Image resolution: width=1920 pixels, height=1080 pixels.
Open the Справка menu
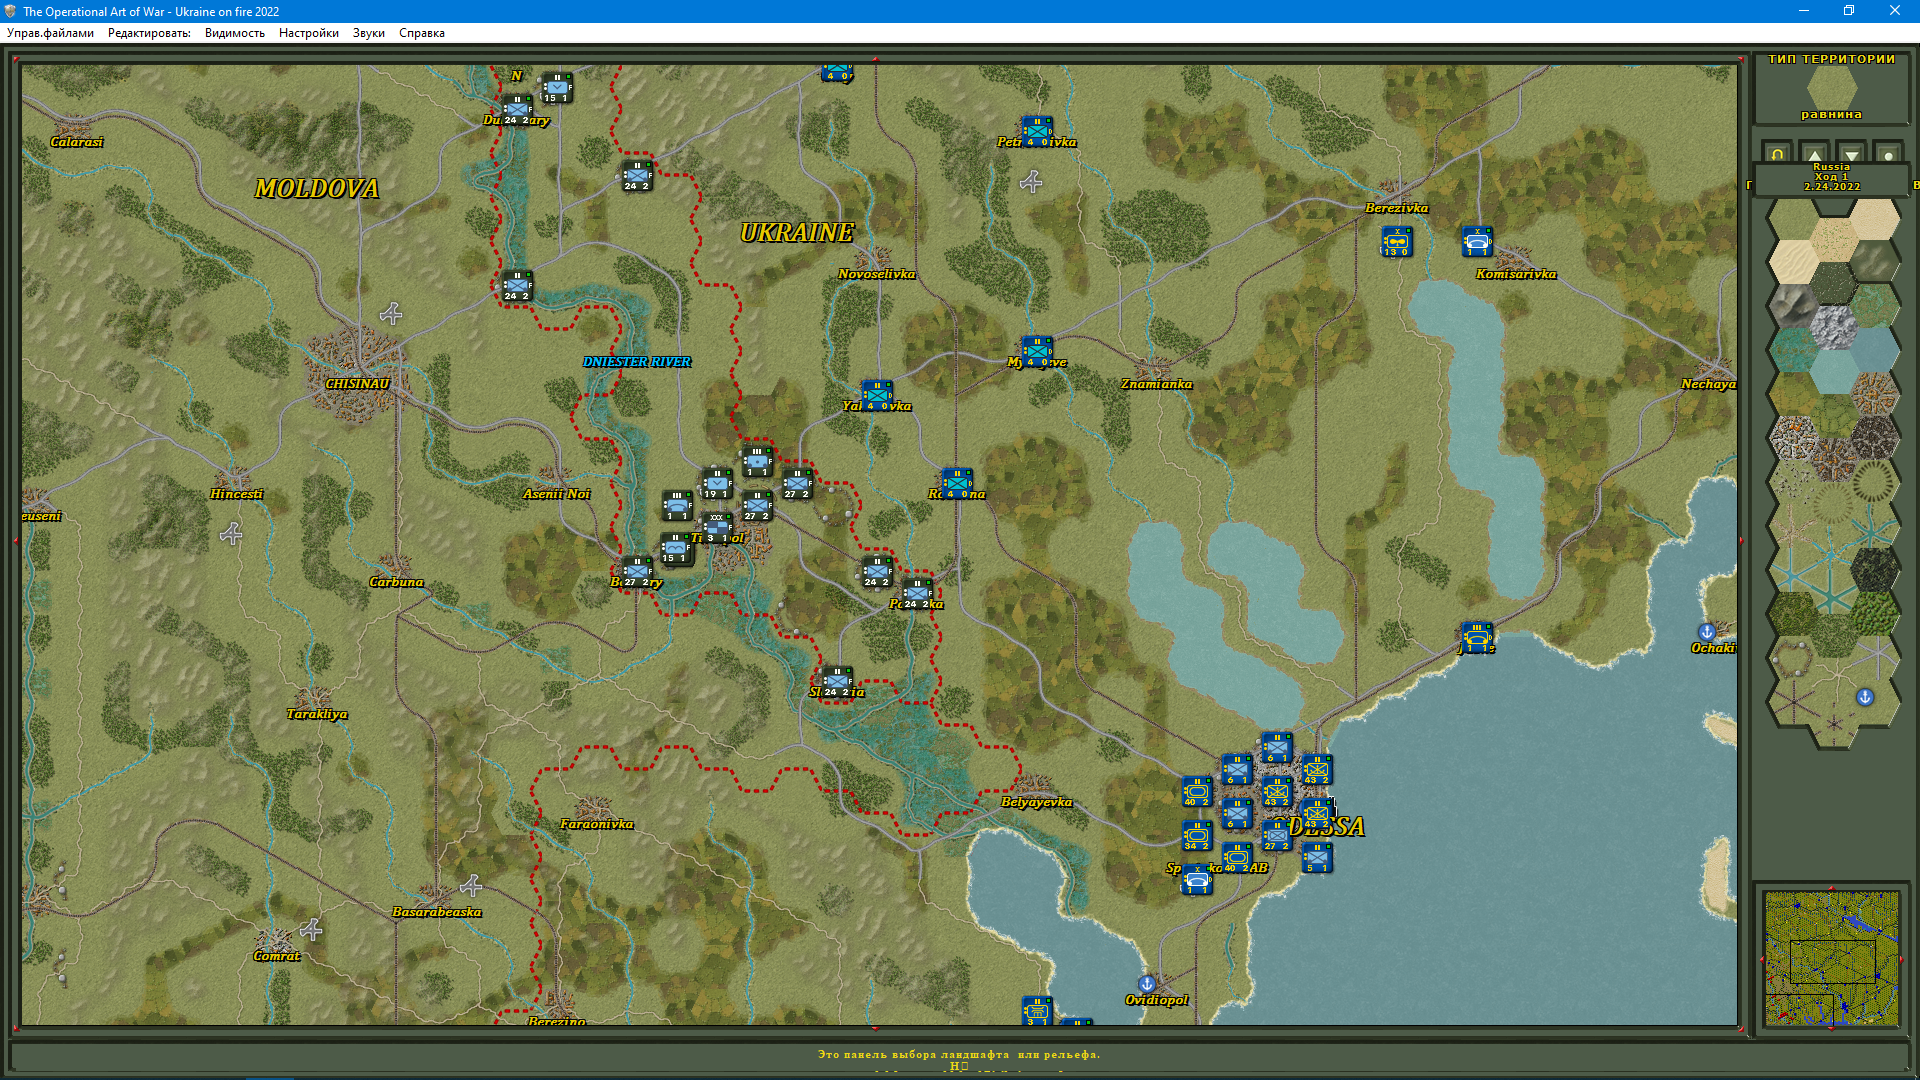422,33
